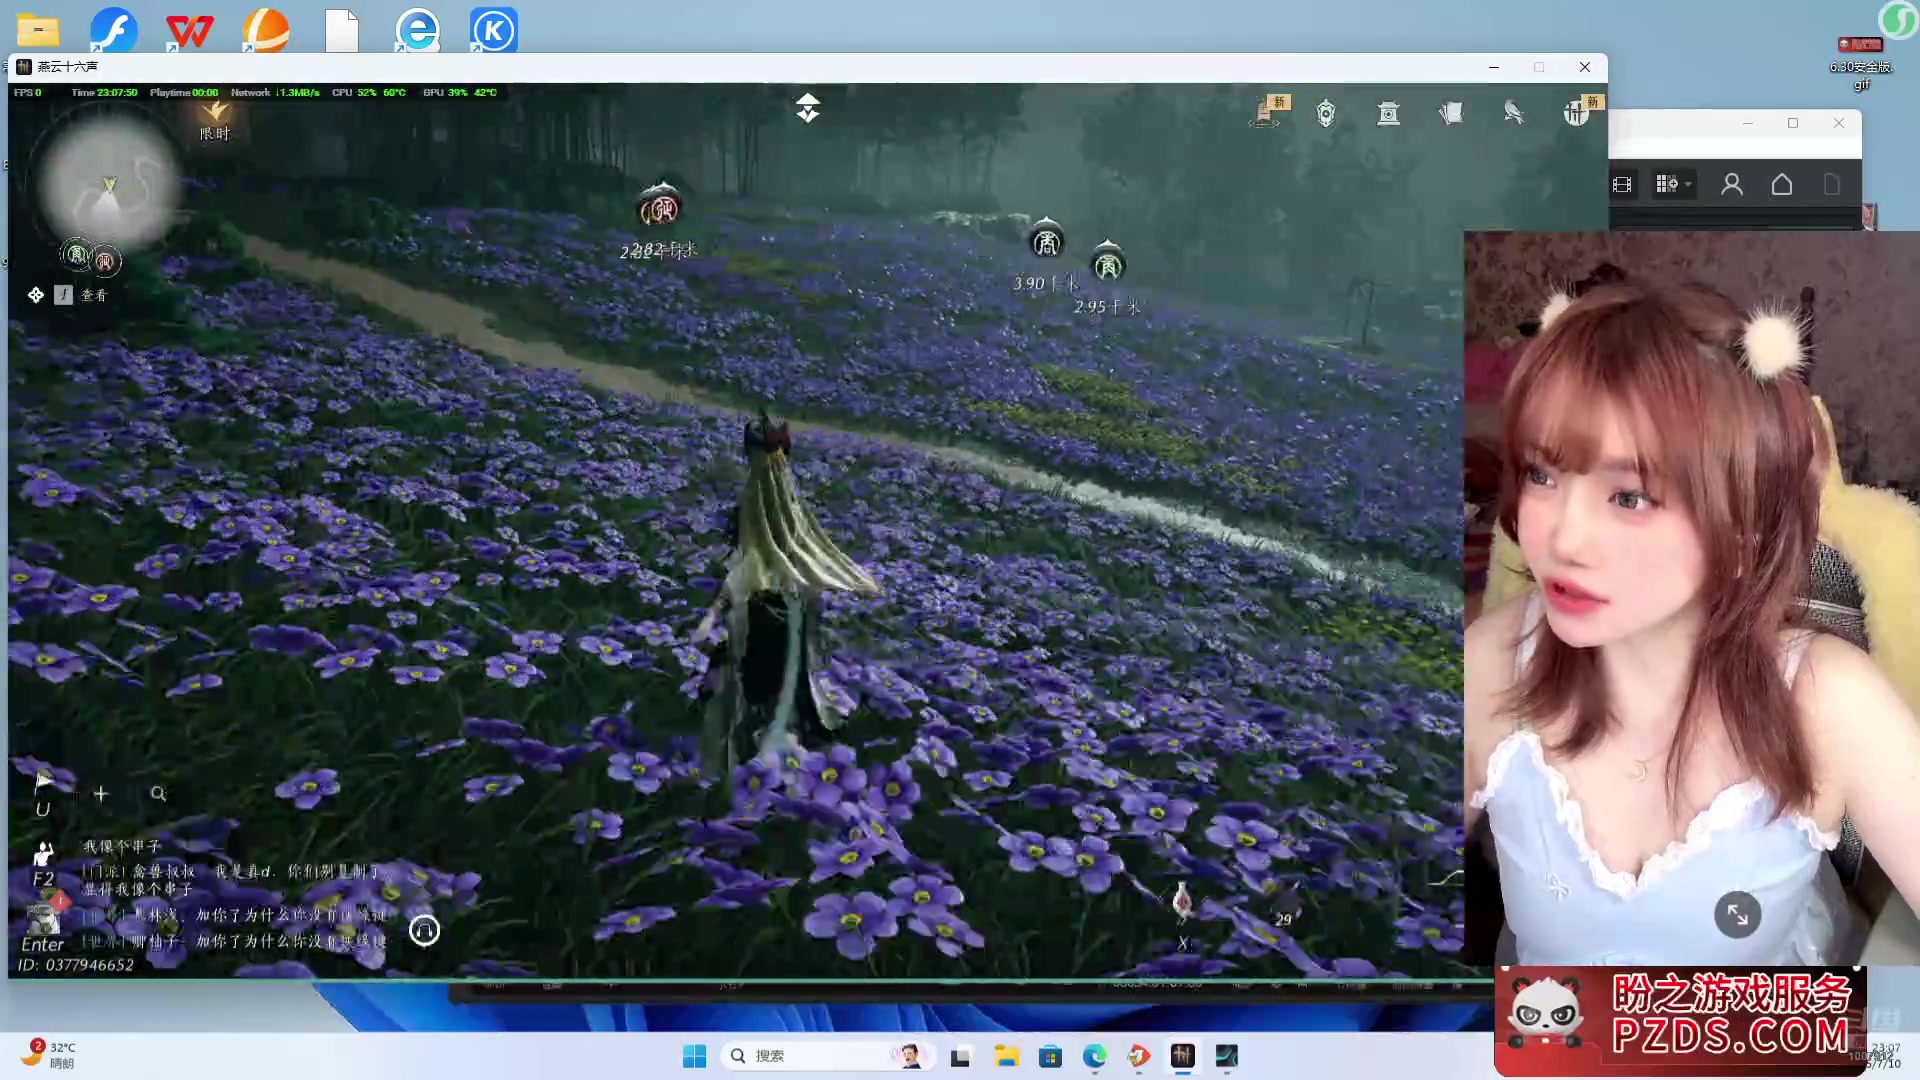
Task: Click the quest marker showing 3.90 千米
Action: coord(1046,241)
